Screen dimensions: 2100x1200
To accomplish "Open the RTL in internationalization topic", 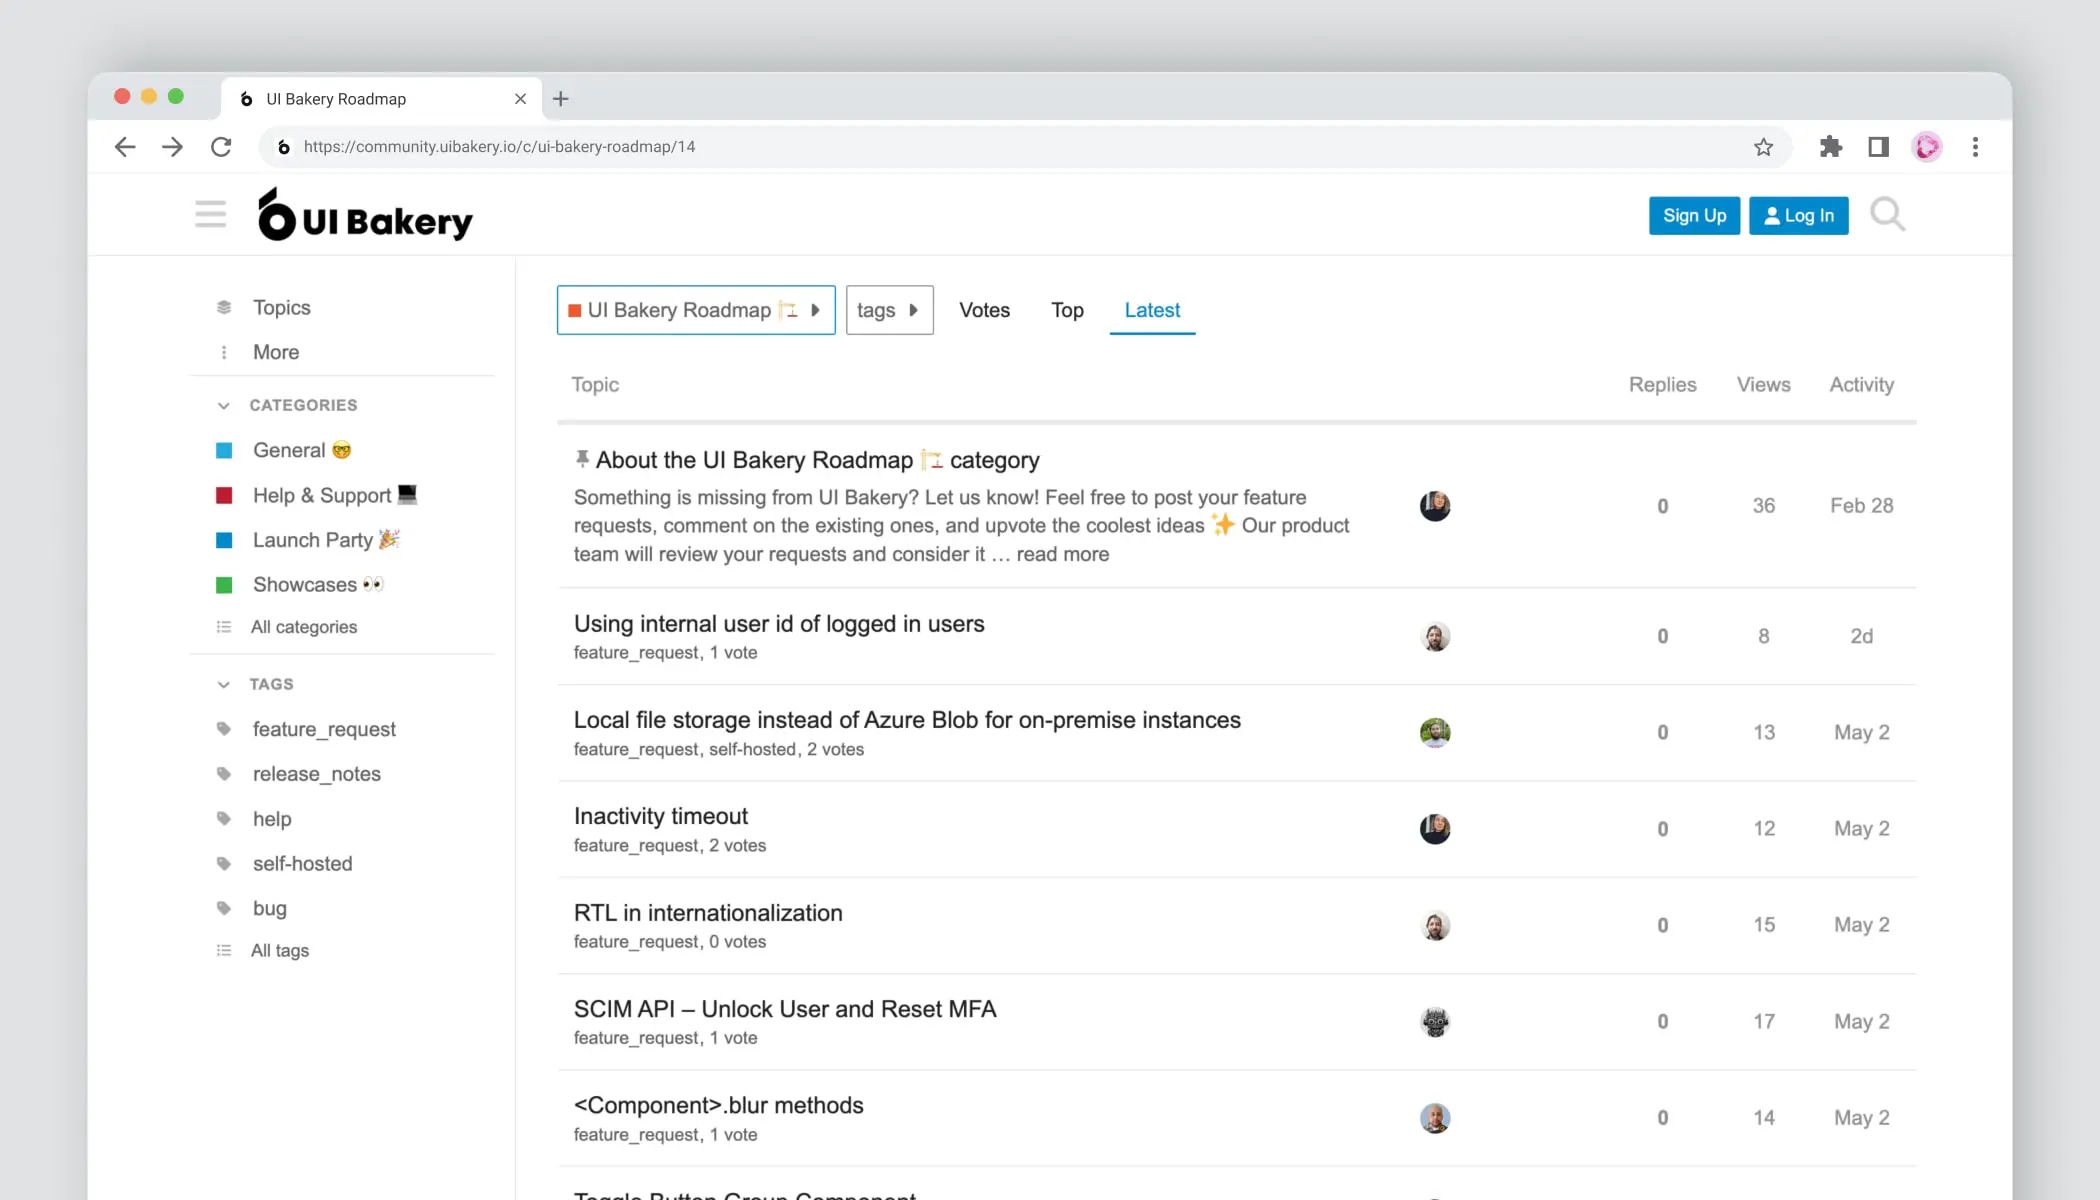I will [708, 913].
